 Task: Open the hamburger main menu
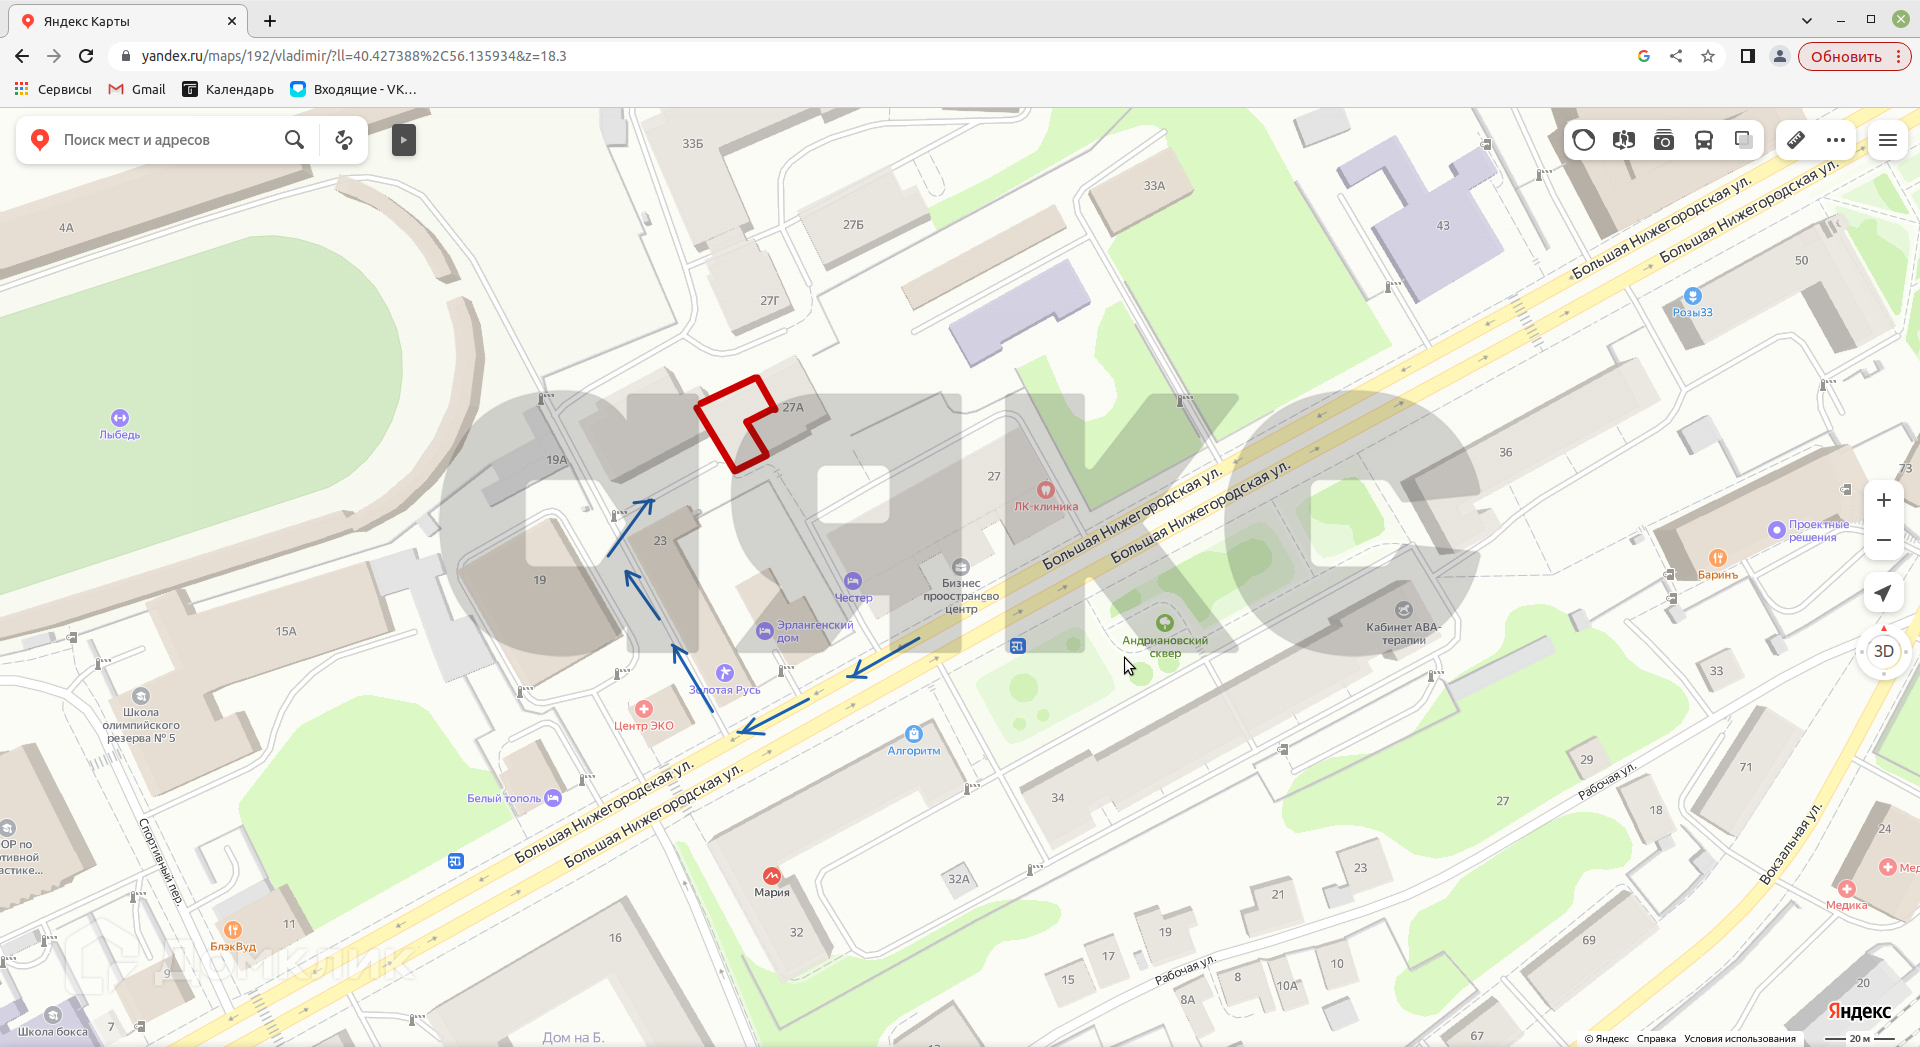tap(1888, 140)
